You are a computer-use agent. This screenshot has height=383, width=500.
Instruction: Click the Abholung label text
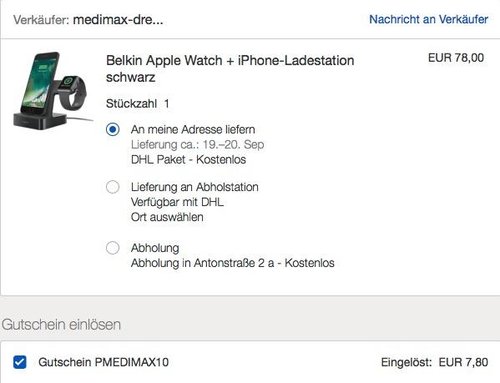pos(155,248)
